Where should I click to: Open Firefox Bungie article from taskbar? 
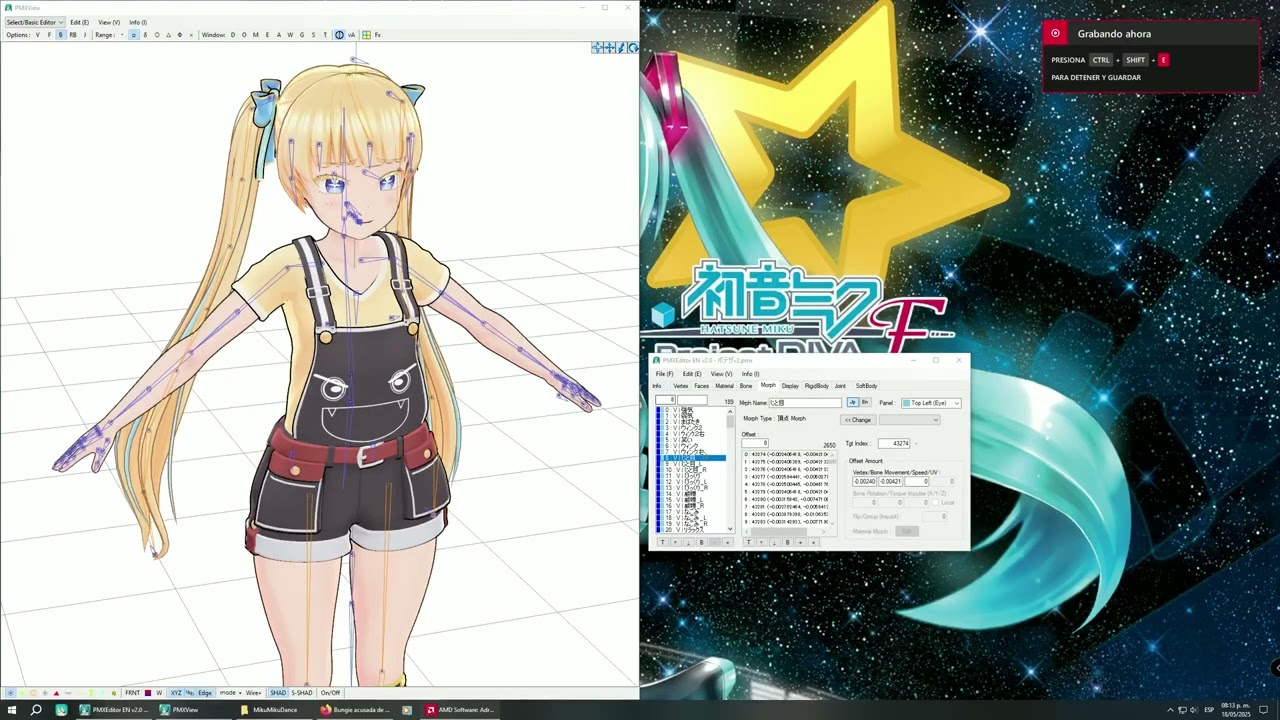click(355, 710)
